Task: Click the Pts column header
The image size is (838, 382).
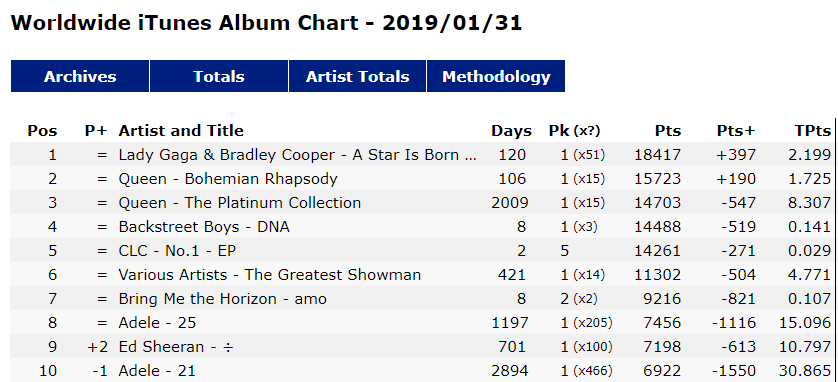Action: (668, 131)
